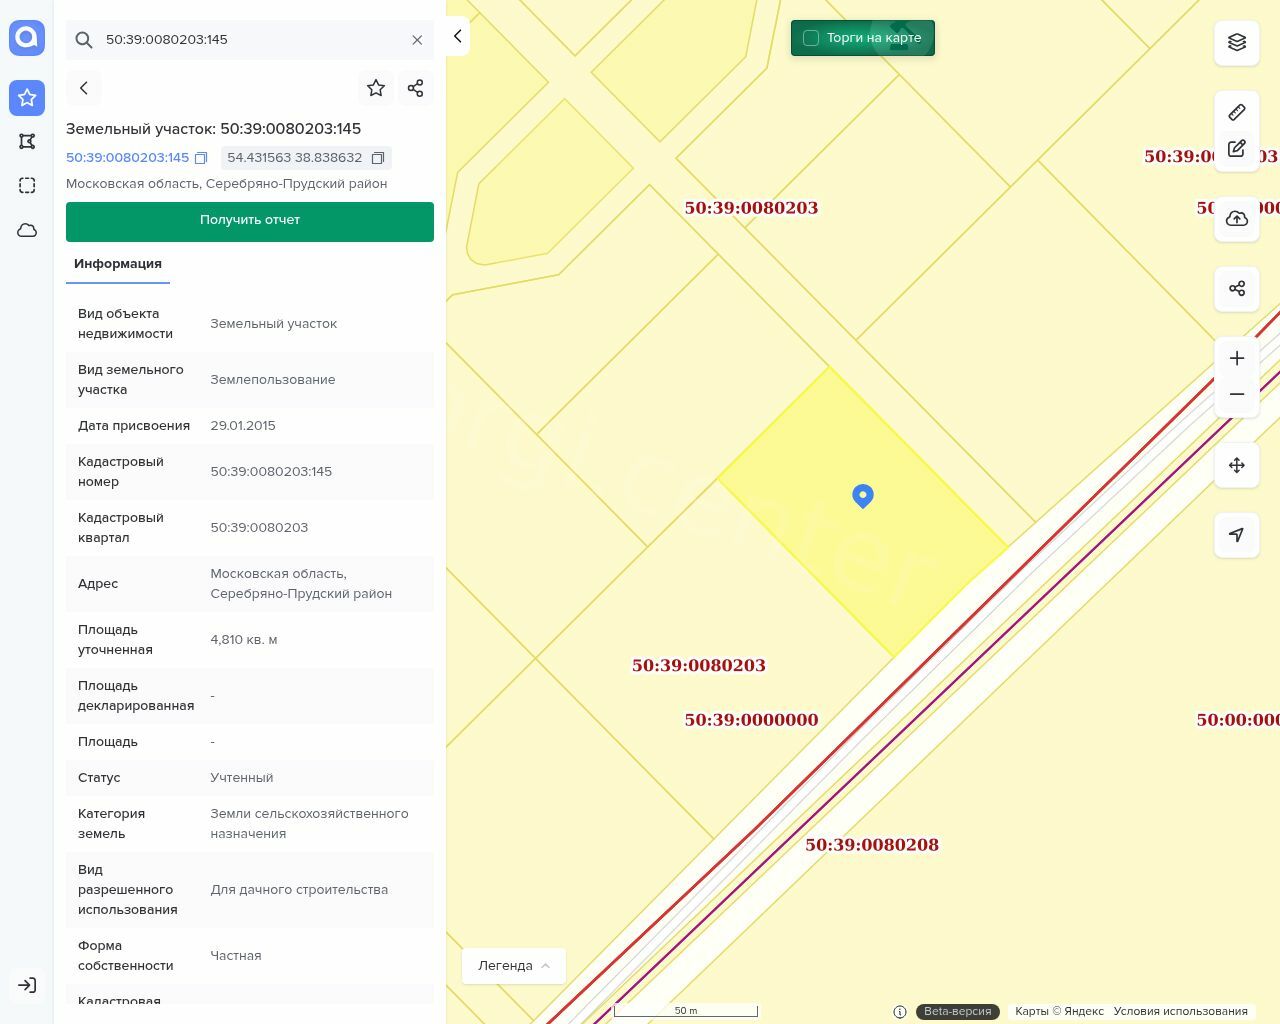
Task: Open the 'Условия использования' link
Action: [x=1180, y=1011]
